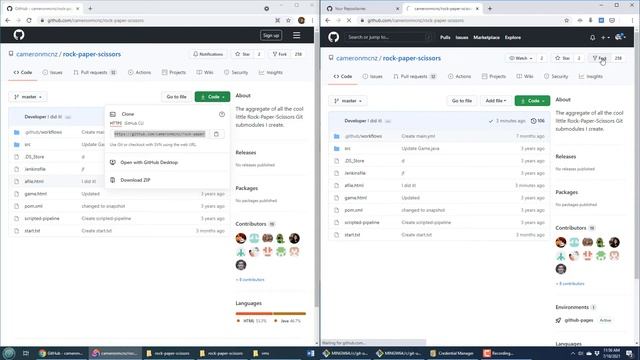
Task: Star the repository in right window
Action: 562,58
